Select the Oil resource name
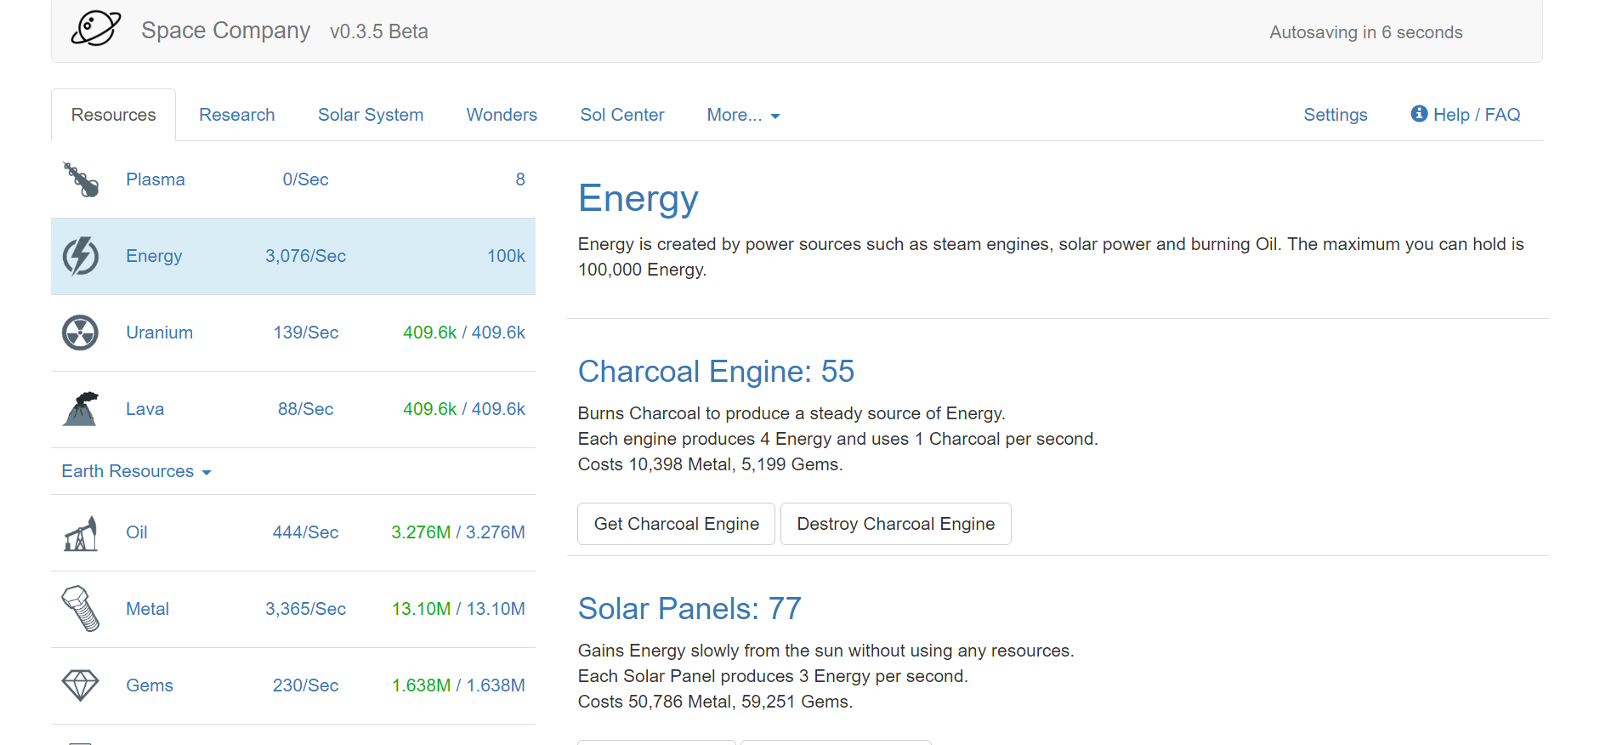1600x745 pixels. pyautogui.click(x=137, y=533)
